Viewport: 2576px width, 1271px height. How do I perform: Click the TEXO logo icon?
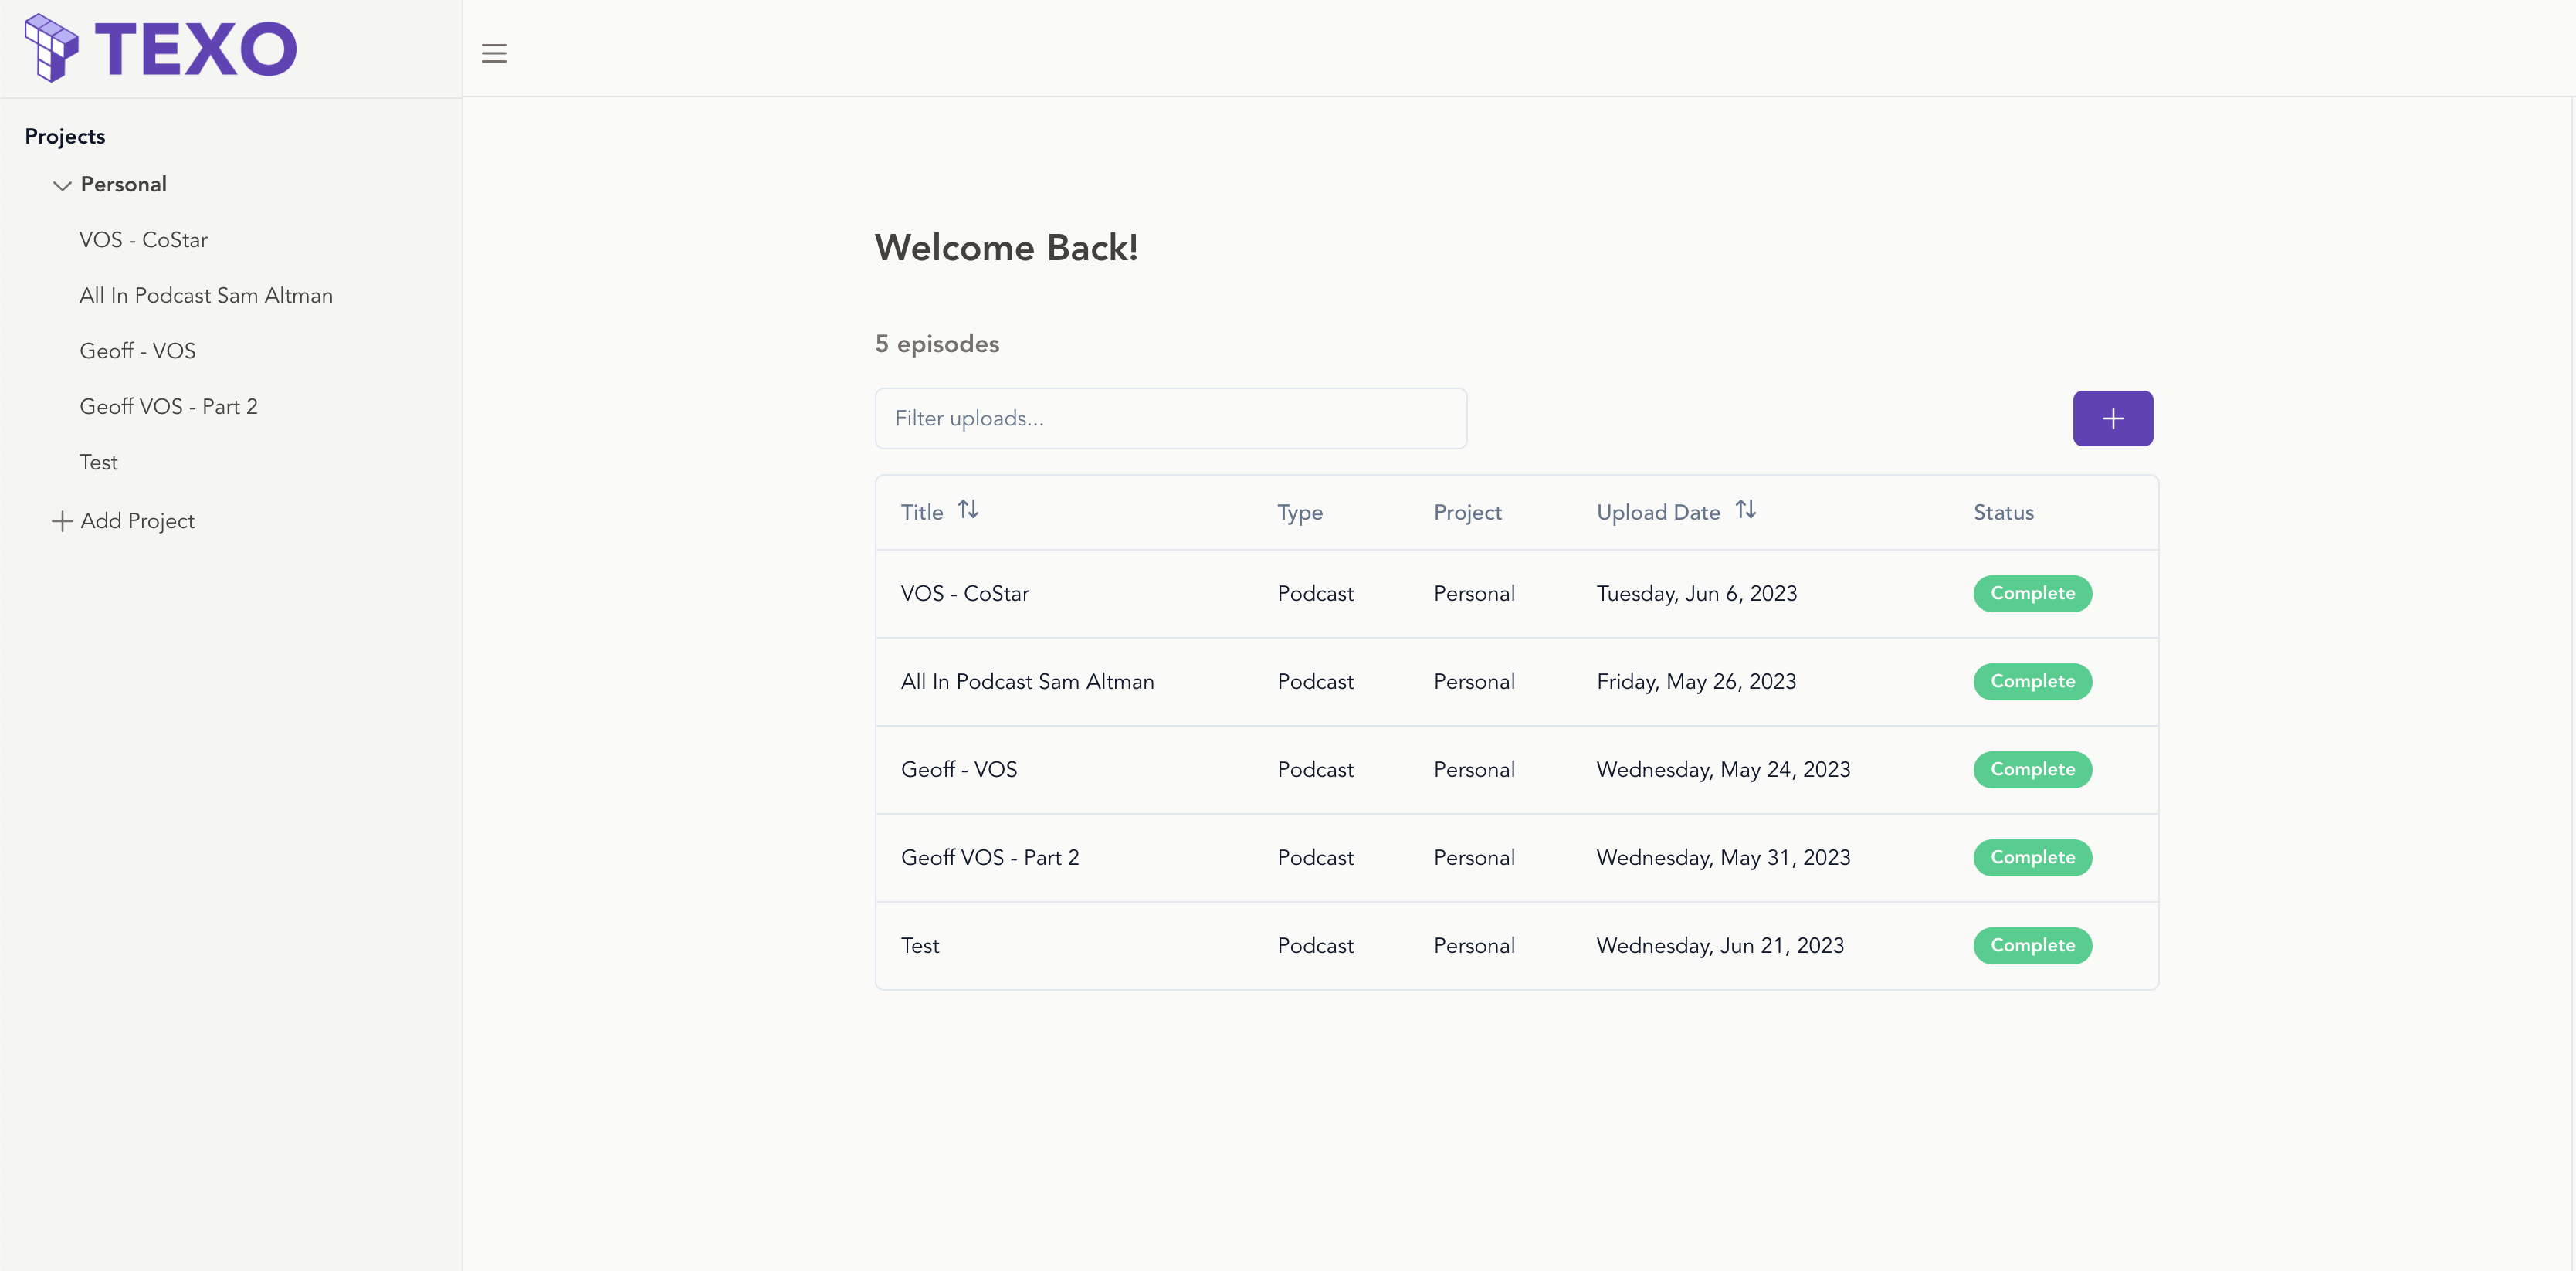coord(51,47)
